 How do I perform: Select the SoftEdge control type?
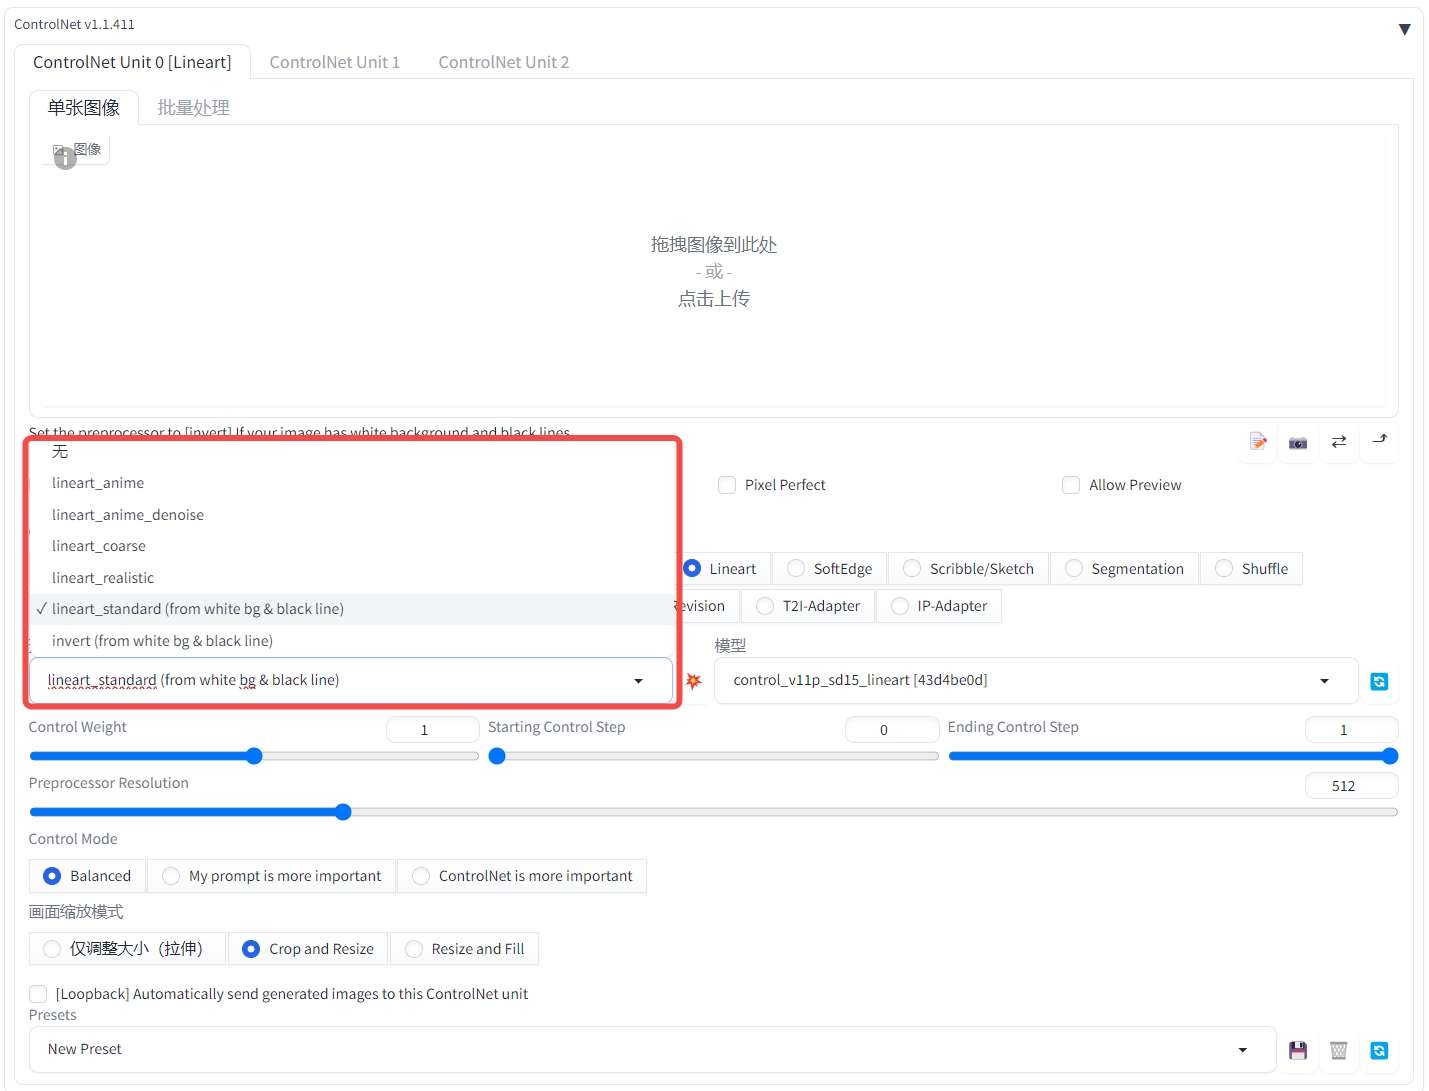tap(796, 569)
